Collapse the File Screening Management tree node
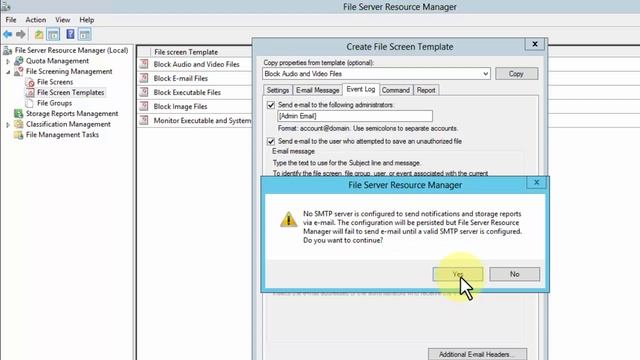Image resolution: width=640 pixels, height=360 pixels. pos(8,72)
